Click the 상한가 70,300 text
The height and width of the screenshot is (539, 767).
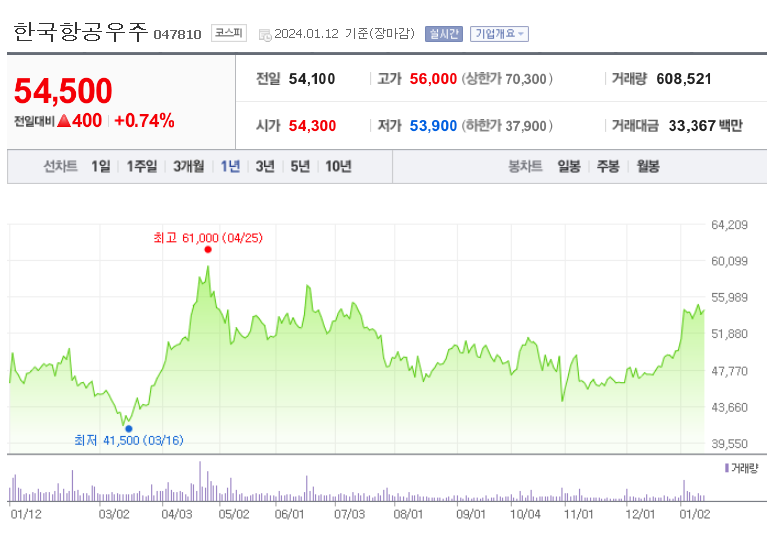pyautogui.click(x=507, y=79)
